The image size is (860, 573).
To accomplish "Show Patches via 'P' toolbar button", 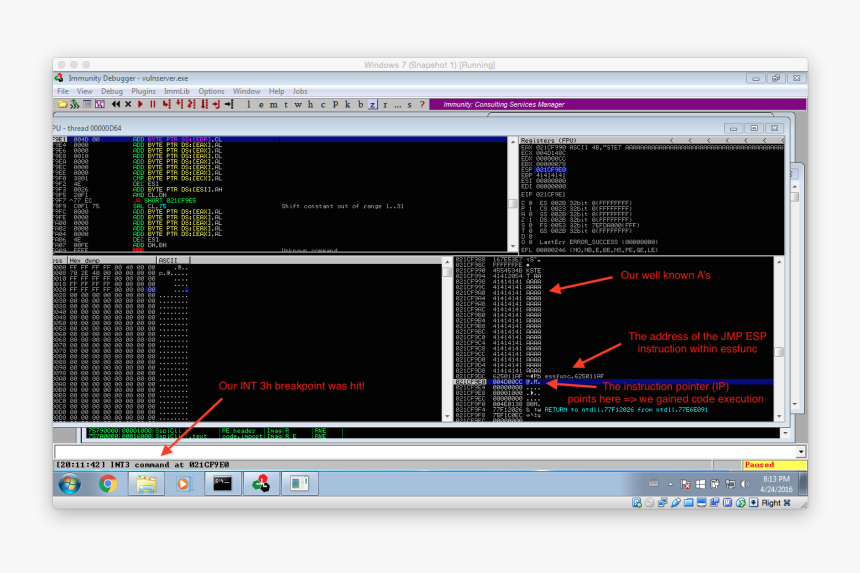I will (x=335, y=104).
